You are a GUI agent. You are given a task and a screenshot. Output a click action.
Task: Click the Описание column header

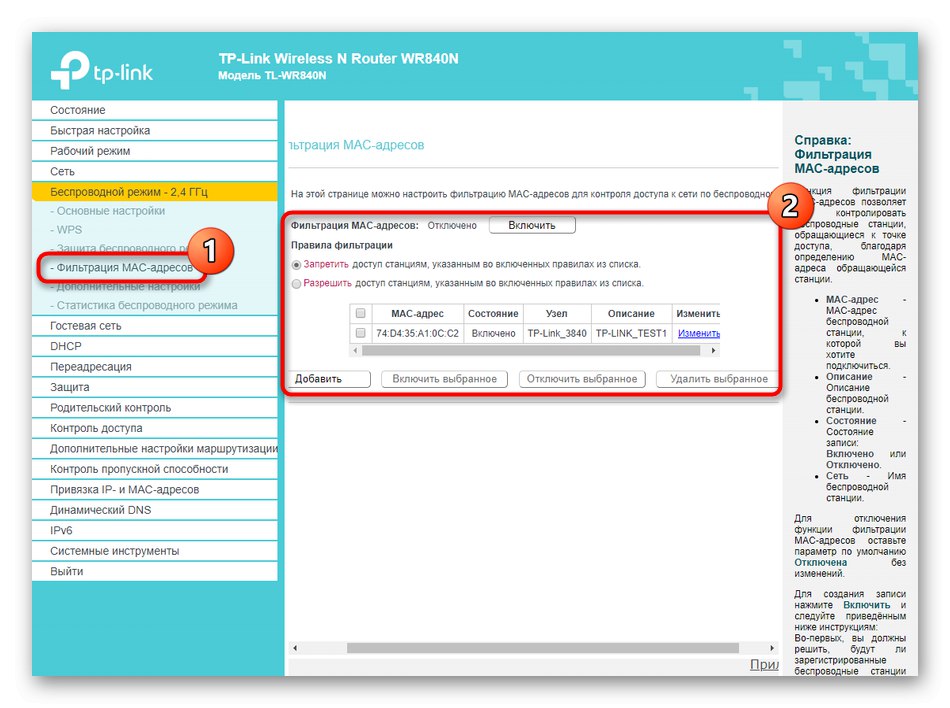pos(631,314)
